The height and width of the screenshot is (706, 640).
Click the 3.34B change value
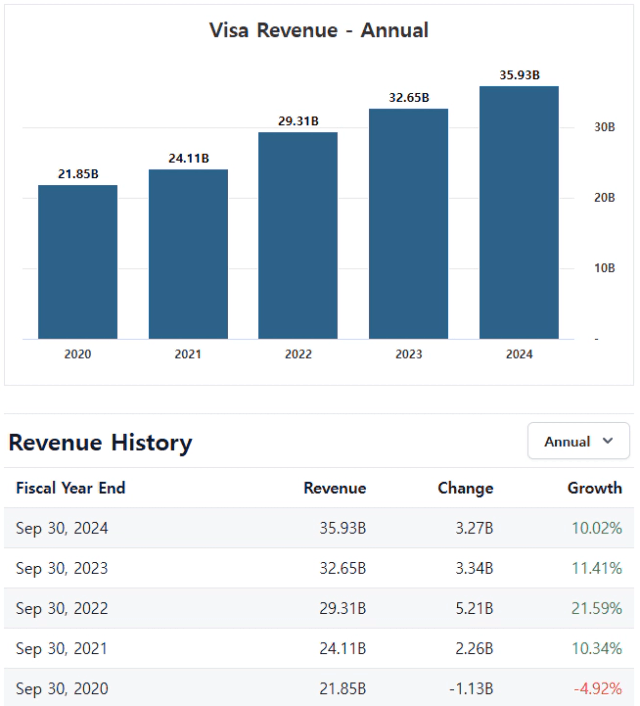(474, 568)
